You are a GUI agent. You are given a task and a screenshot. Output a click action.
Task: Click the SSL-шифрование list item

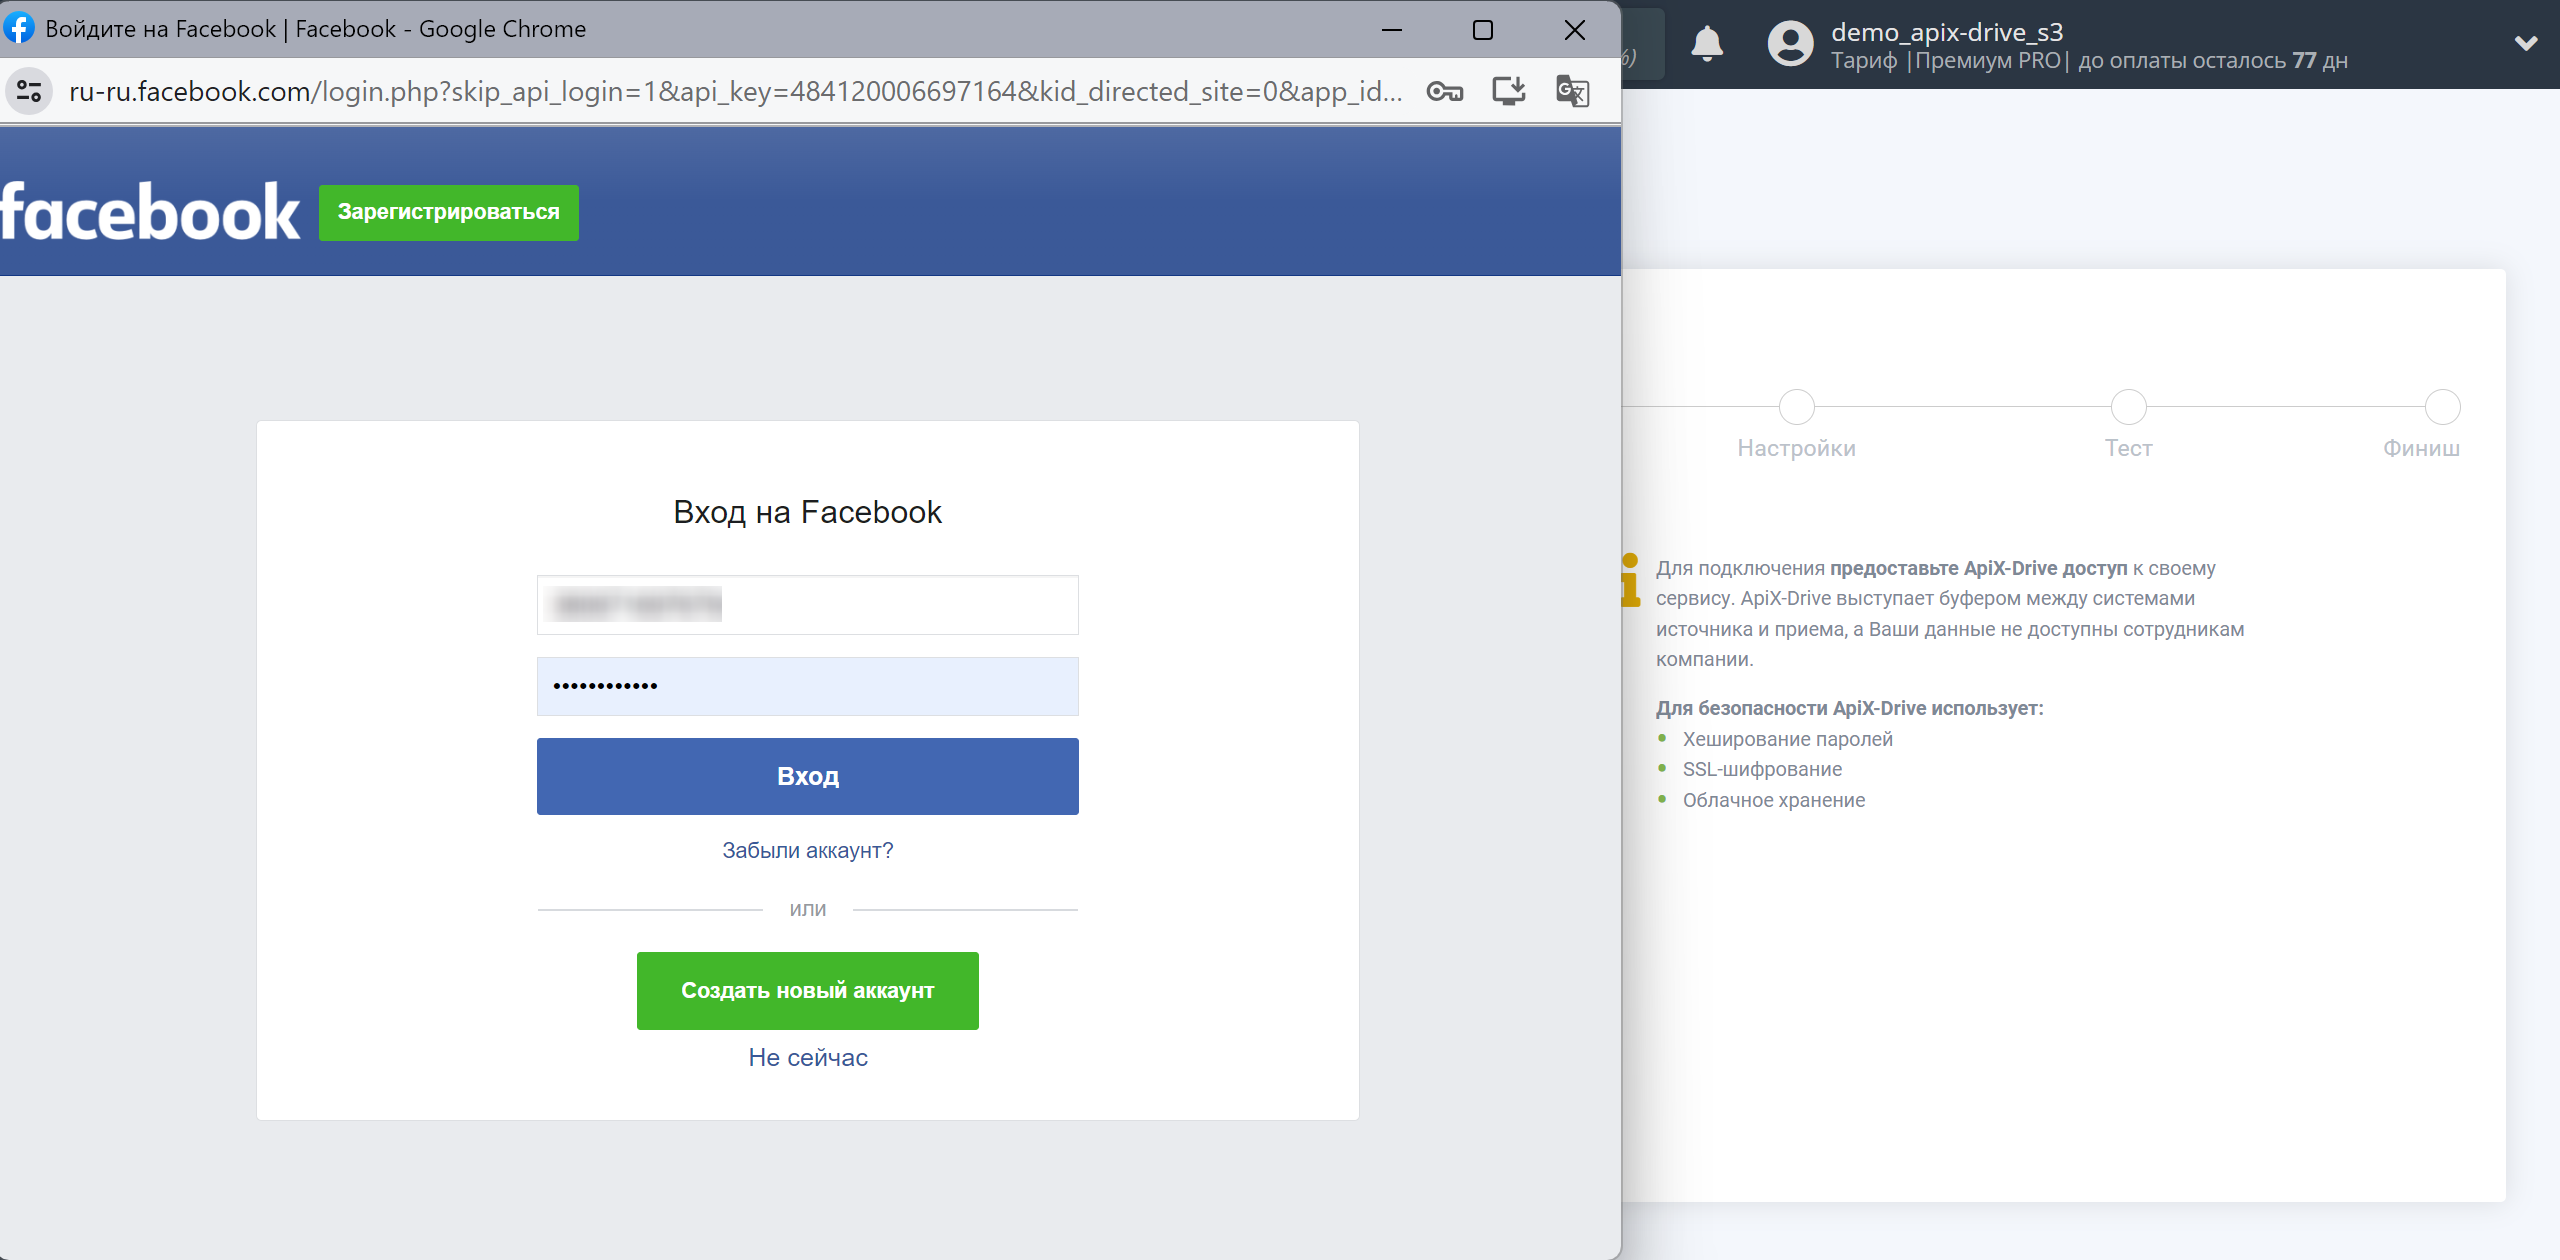point(1762,769)
